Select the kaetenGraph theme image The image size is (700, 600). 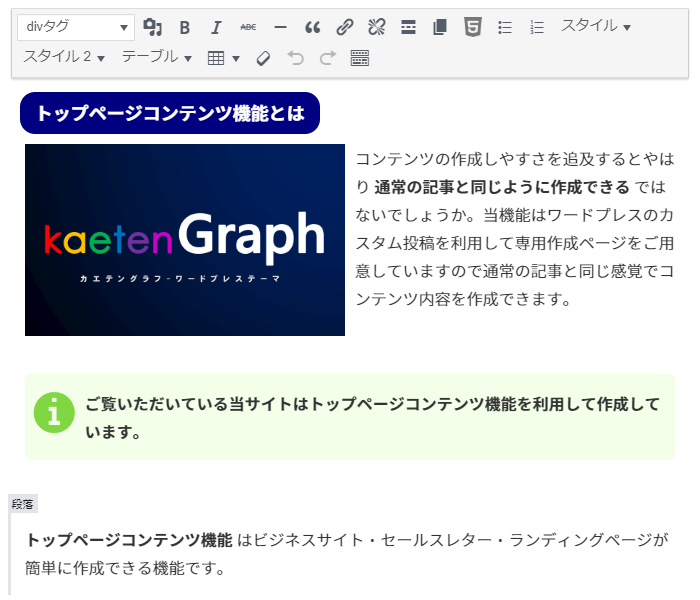[185, 240]
